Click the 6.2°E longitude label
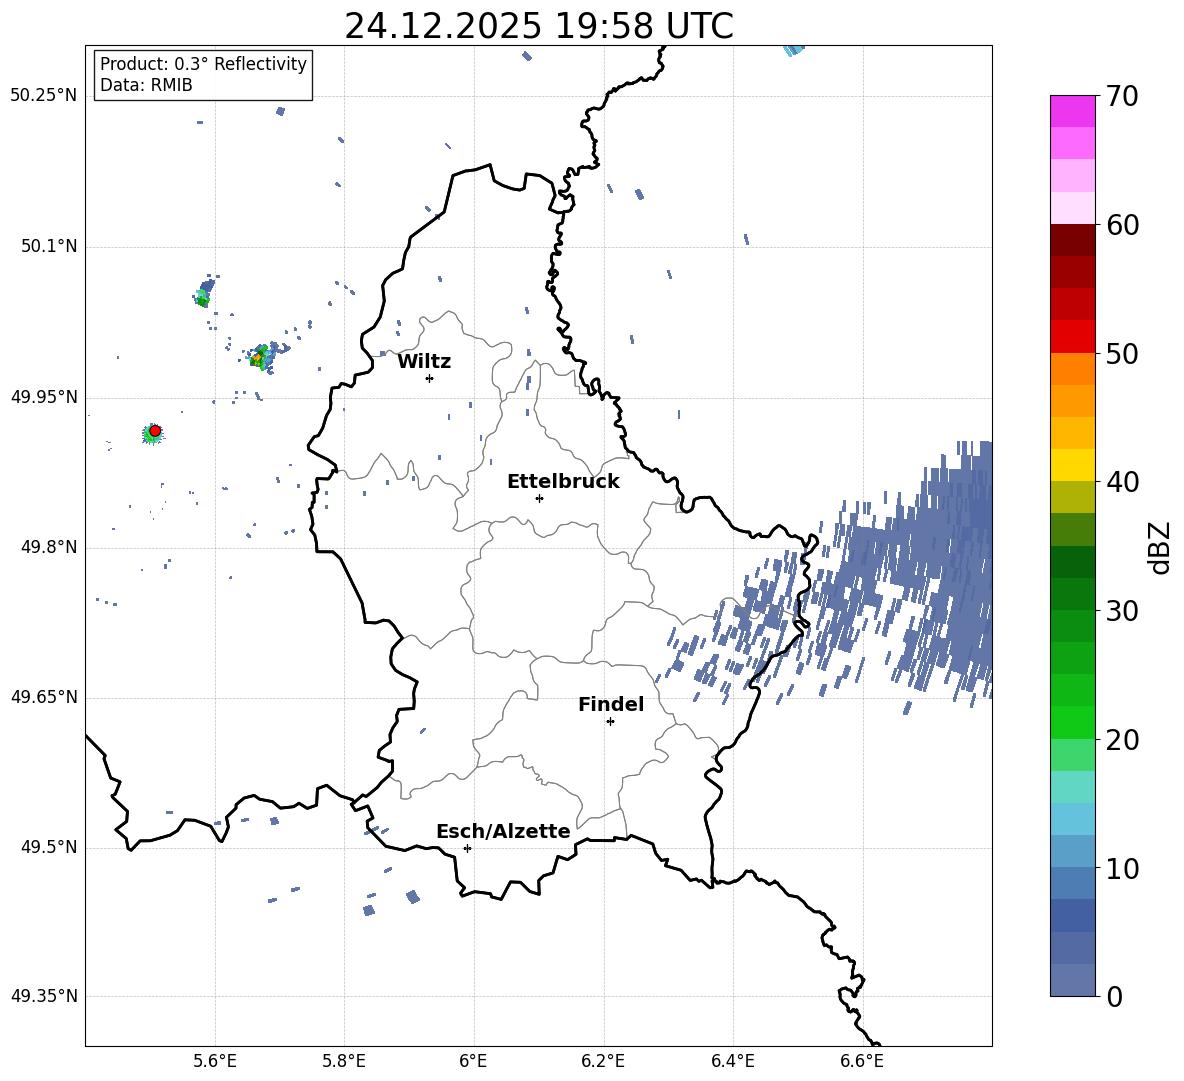This screenshot has width=1184, height=1081. 603,1061
